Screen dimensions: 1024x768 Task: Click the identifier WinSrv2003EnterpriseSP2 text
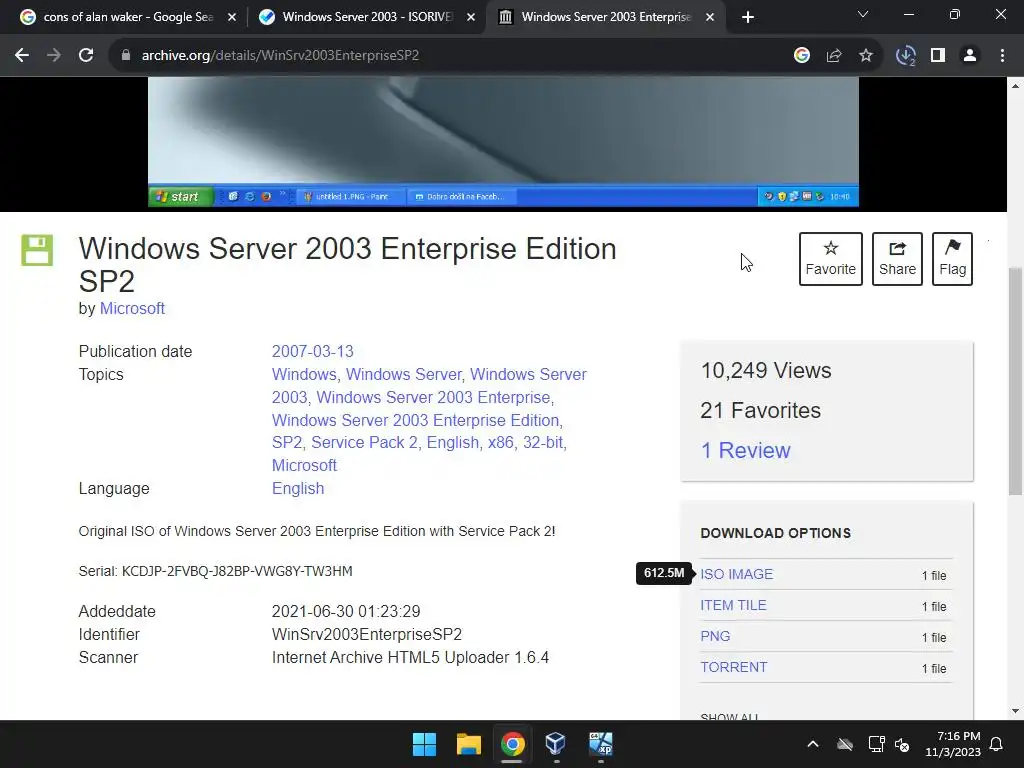coord(367,634)
